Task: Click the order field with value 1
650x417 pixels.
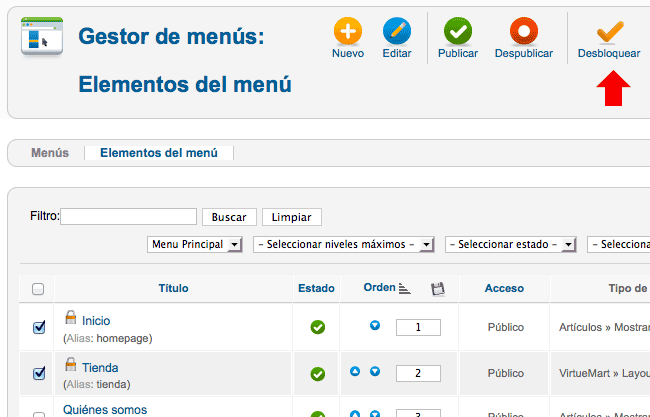Action: click(418, 327)
